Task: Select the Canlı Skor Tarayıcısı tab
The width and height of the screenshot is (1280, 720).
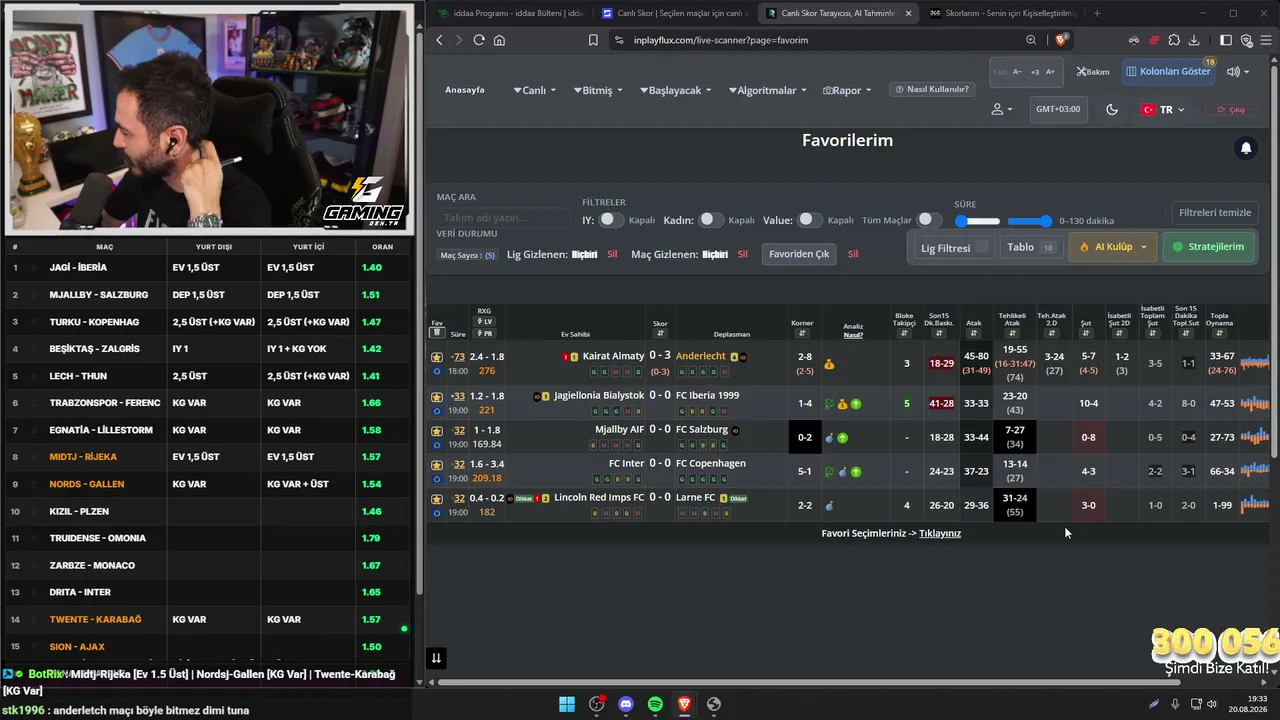Action: click(839, 13)
